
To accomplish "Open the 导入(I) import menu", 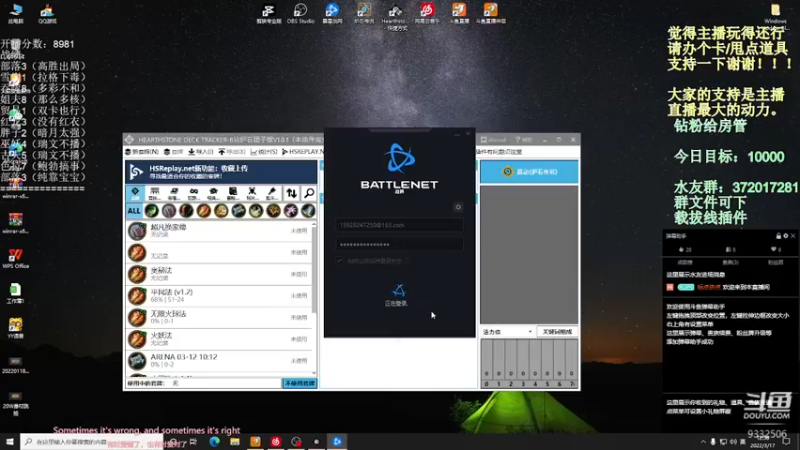I will tap(201, 152).
